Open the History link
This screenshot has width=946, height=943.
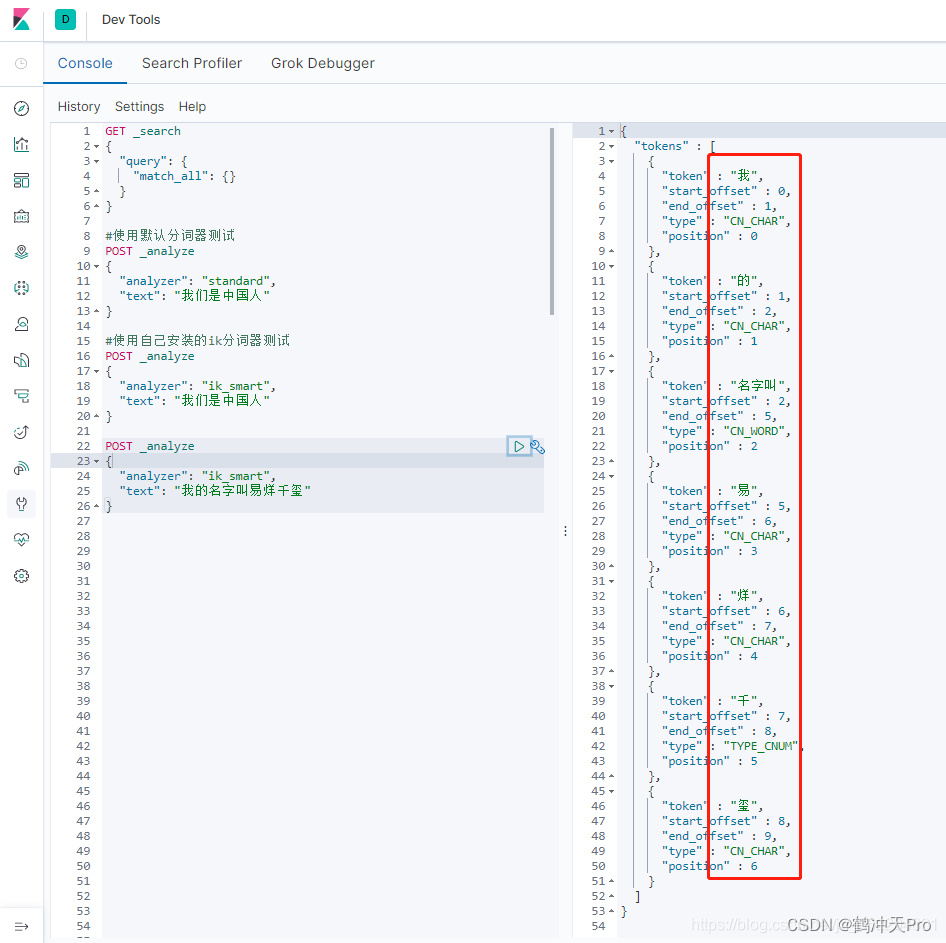coord(79,107)
